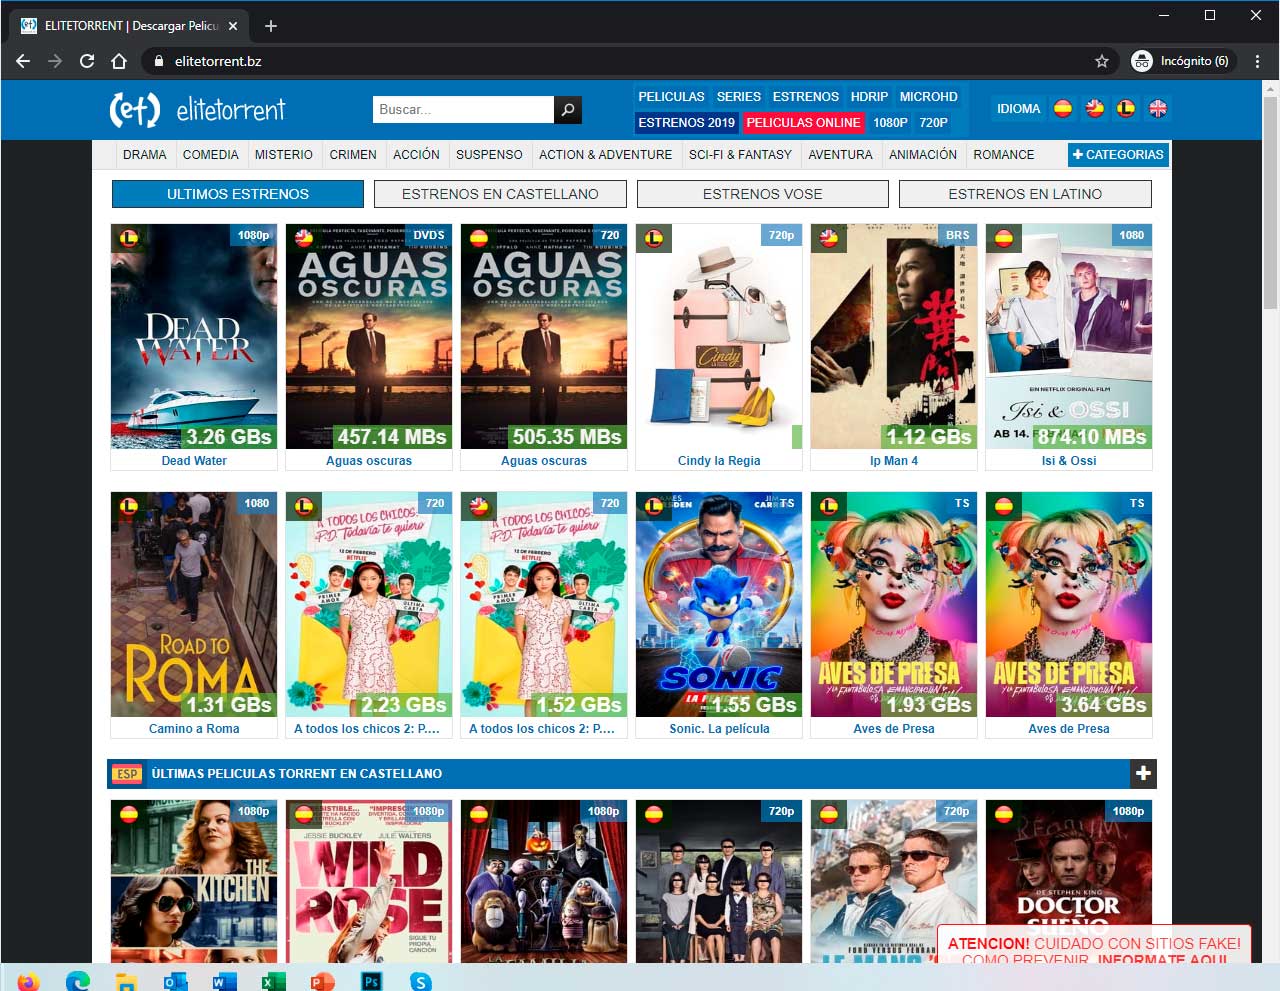The height and width of the screenshot is (991, 1280).
Task: Click the red PELICULAS ONLINE button
Action: tap(803, 123)
